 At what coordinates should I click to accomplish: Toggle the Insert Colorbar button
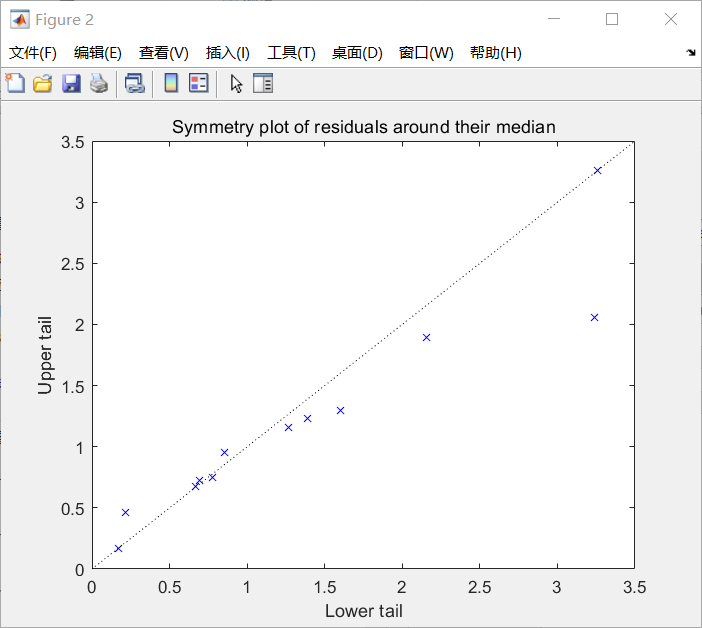point(171,84)
